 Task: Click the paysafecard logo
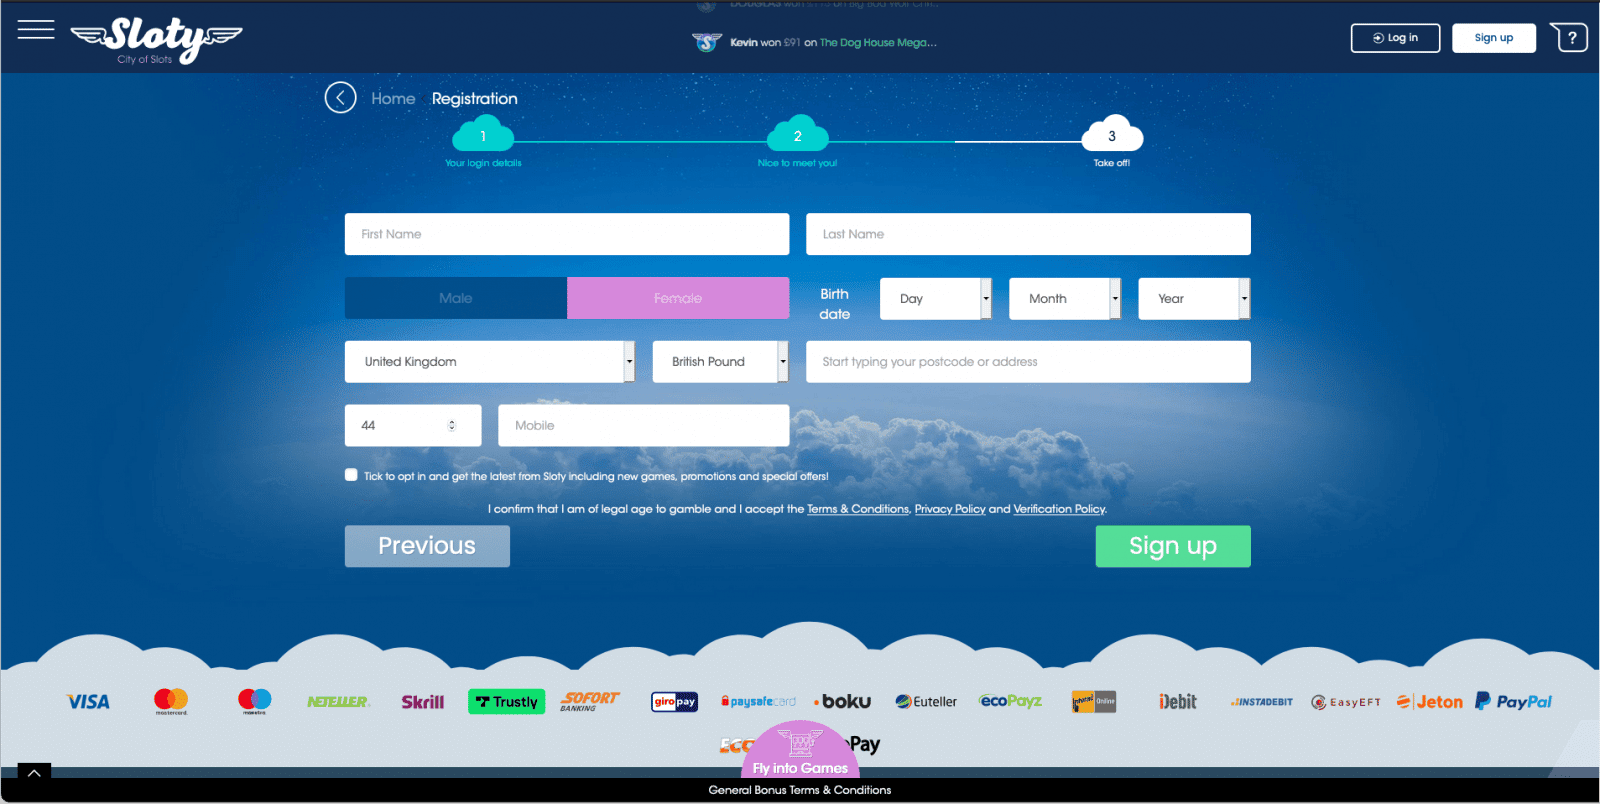click(758, 702)
